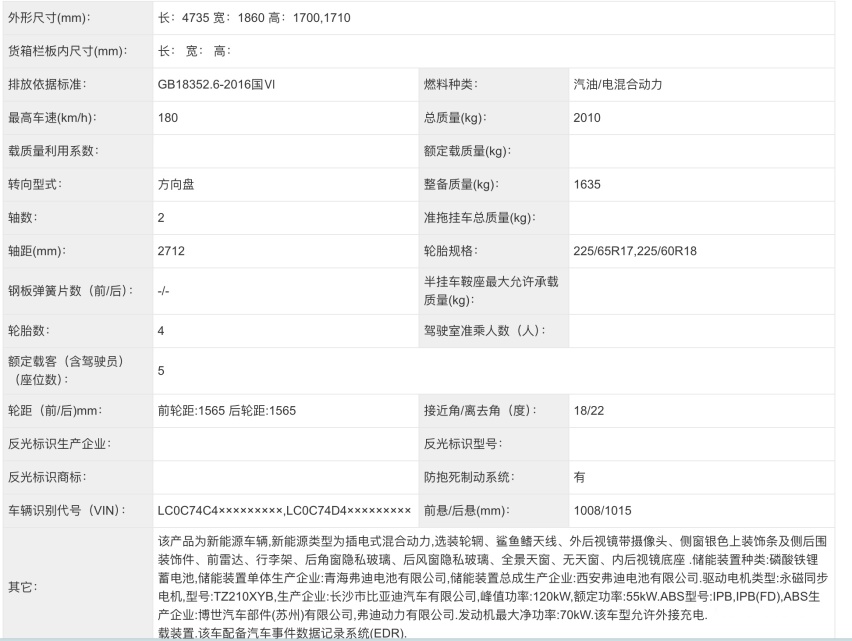The height and width of the screenshot is (641, 852).
Task: Click the 防抱死制动系统 label
Action: 469,477
